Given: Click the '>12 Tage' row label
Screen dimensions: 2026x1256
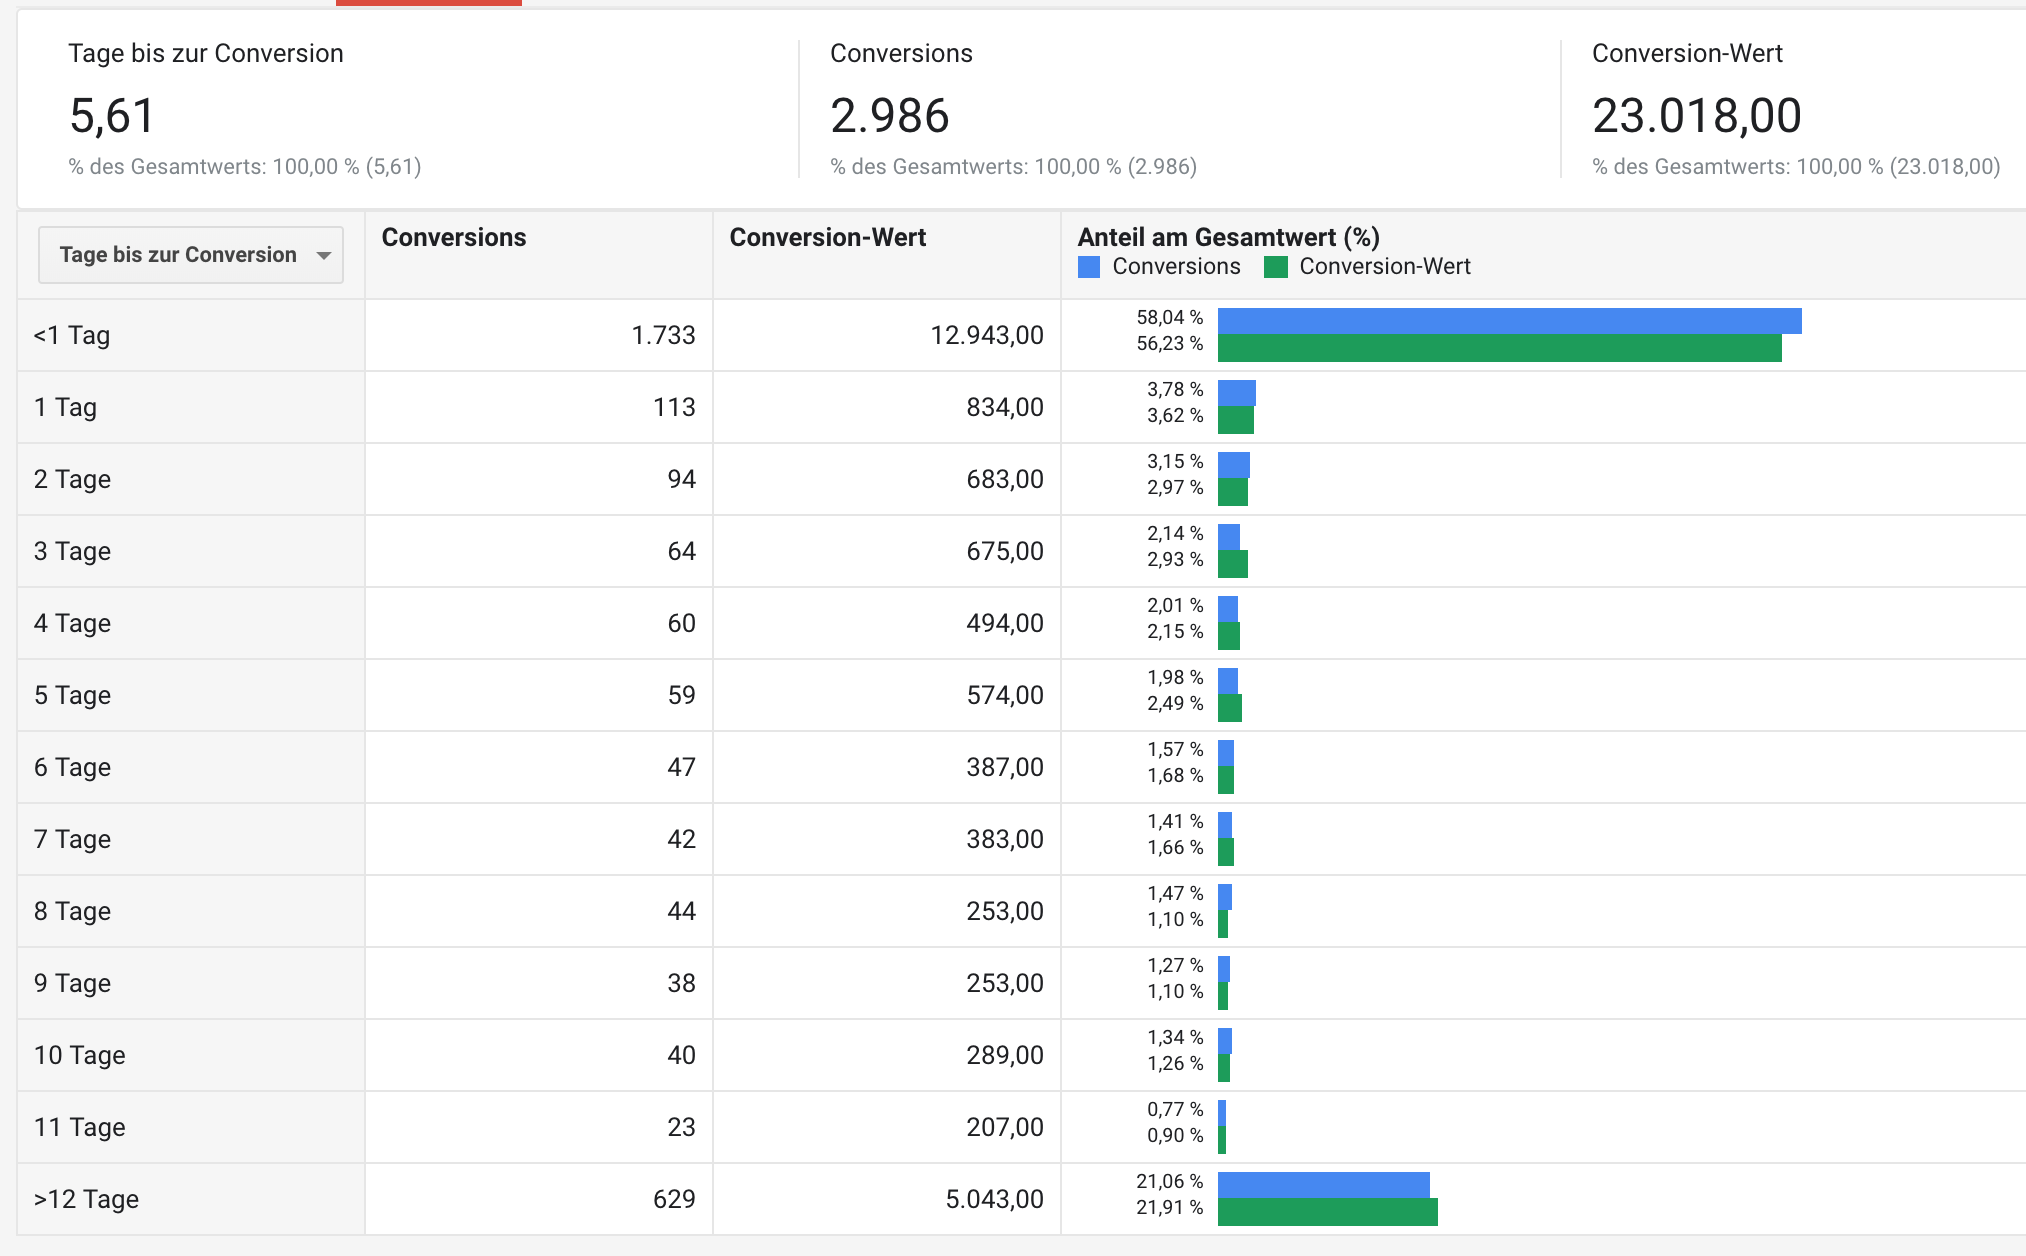Looking at the screenshot, I should (x=86, y=1199).
